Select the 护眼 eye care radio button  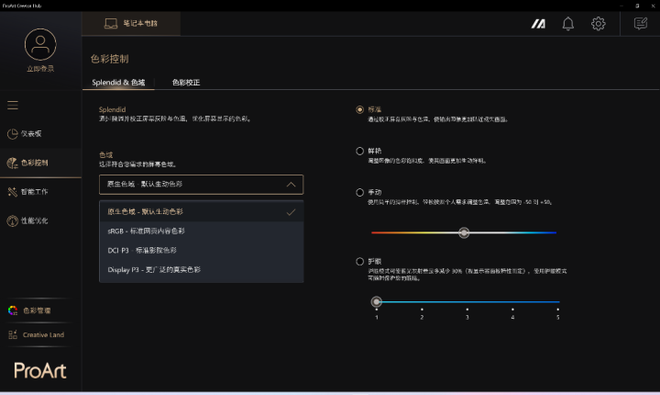tap(360, 262)
